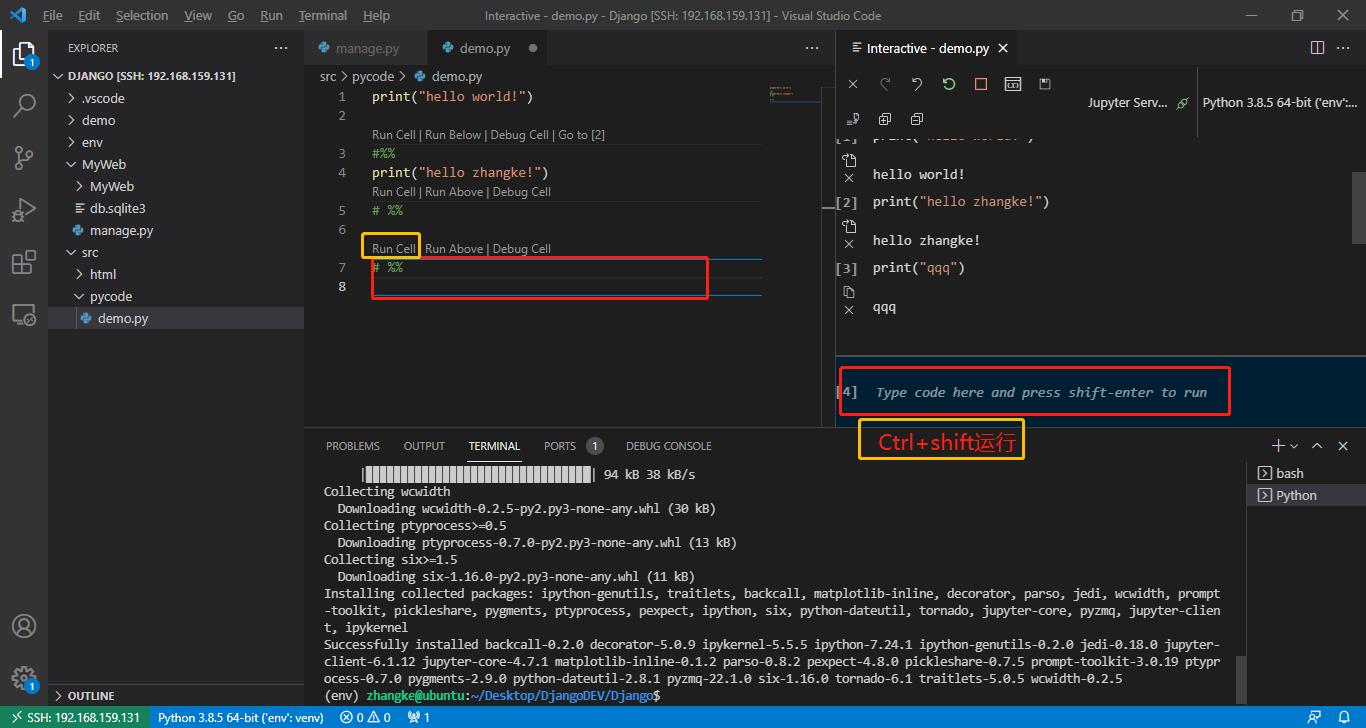Image resolution: width=1366 pixels, height=728 pixels.
Task: Restart the IPython kernel with green icon
Action: [949, 85]
